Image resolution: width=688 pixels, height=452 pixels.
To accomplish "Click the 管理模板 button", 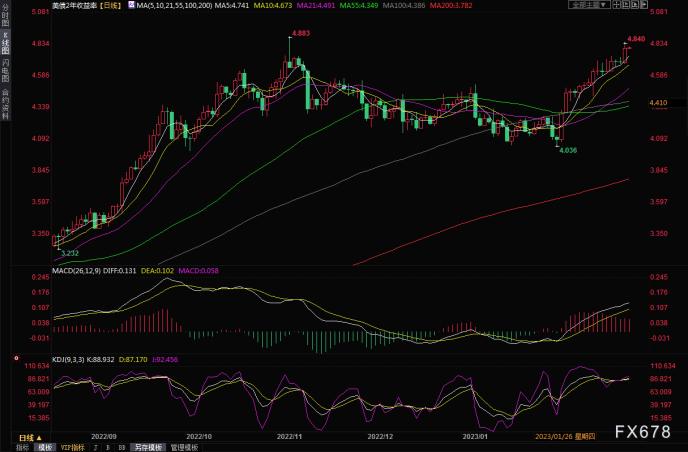I will tap(184, 448).
